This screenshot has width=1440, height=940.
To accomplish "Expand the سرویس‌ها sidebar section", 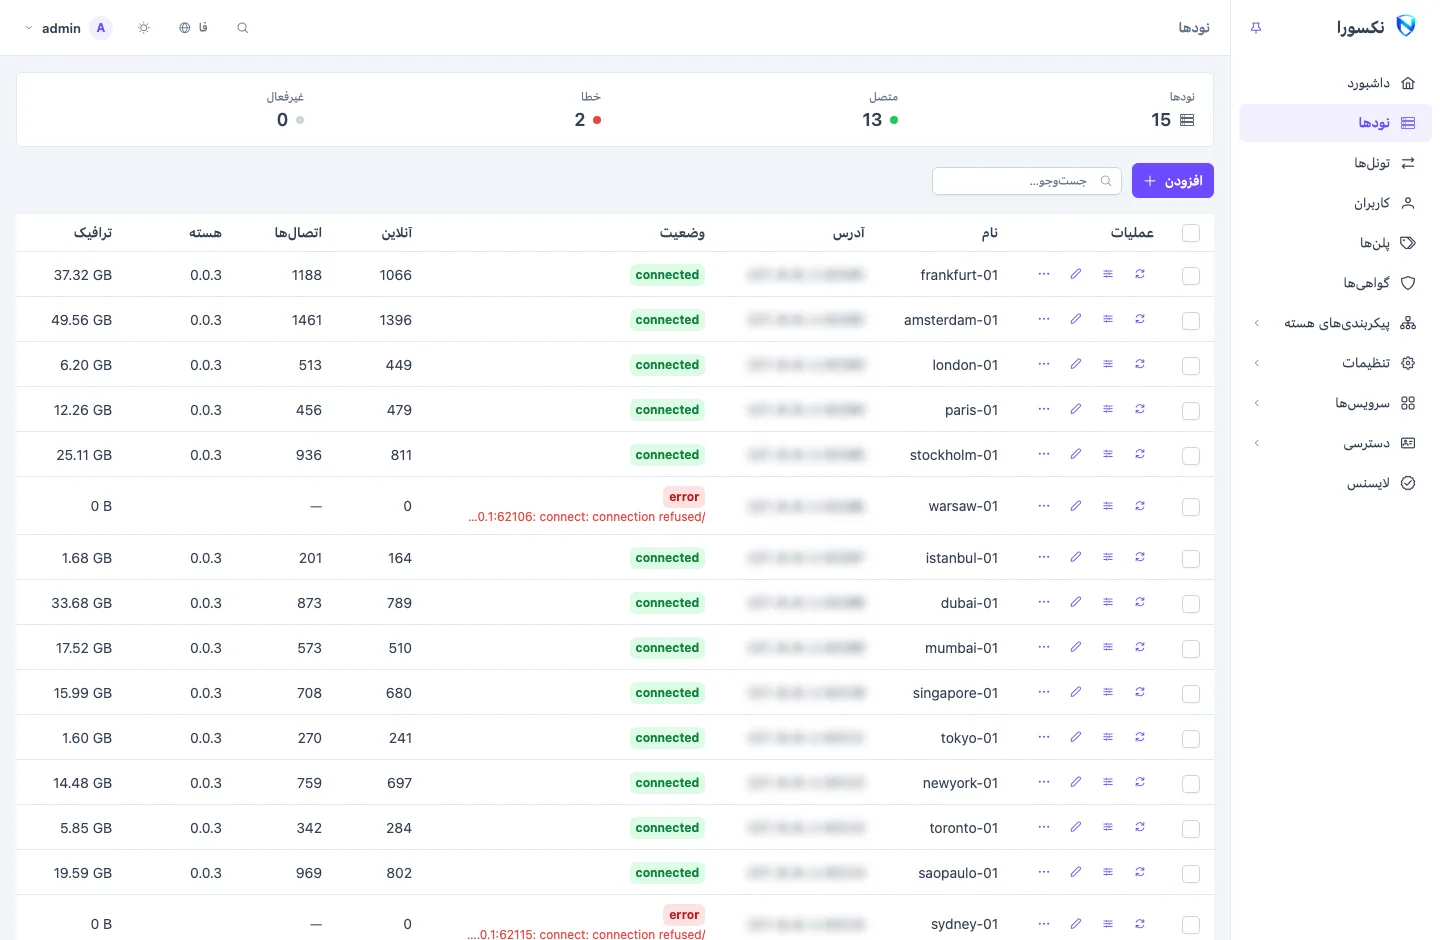I will click(1336, 403).
